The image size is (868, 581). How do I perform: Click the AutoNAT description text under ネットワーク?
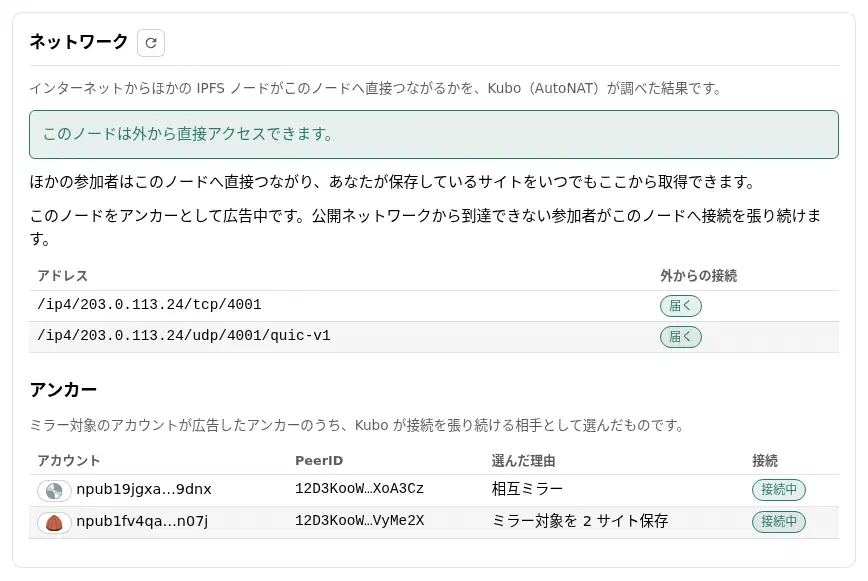coord(376,89)
